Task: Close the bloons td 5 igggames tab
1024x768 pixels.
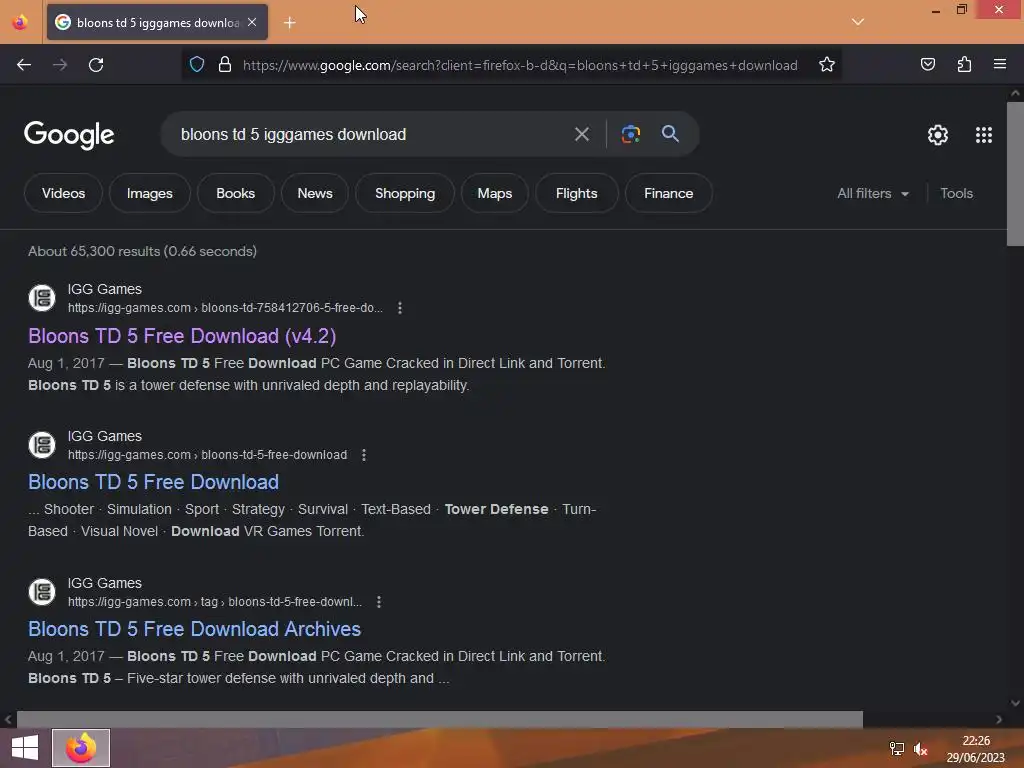Action: pyautogui.click(x=252, y=22)
